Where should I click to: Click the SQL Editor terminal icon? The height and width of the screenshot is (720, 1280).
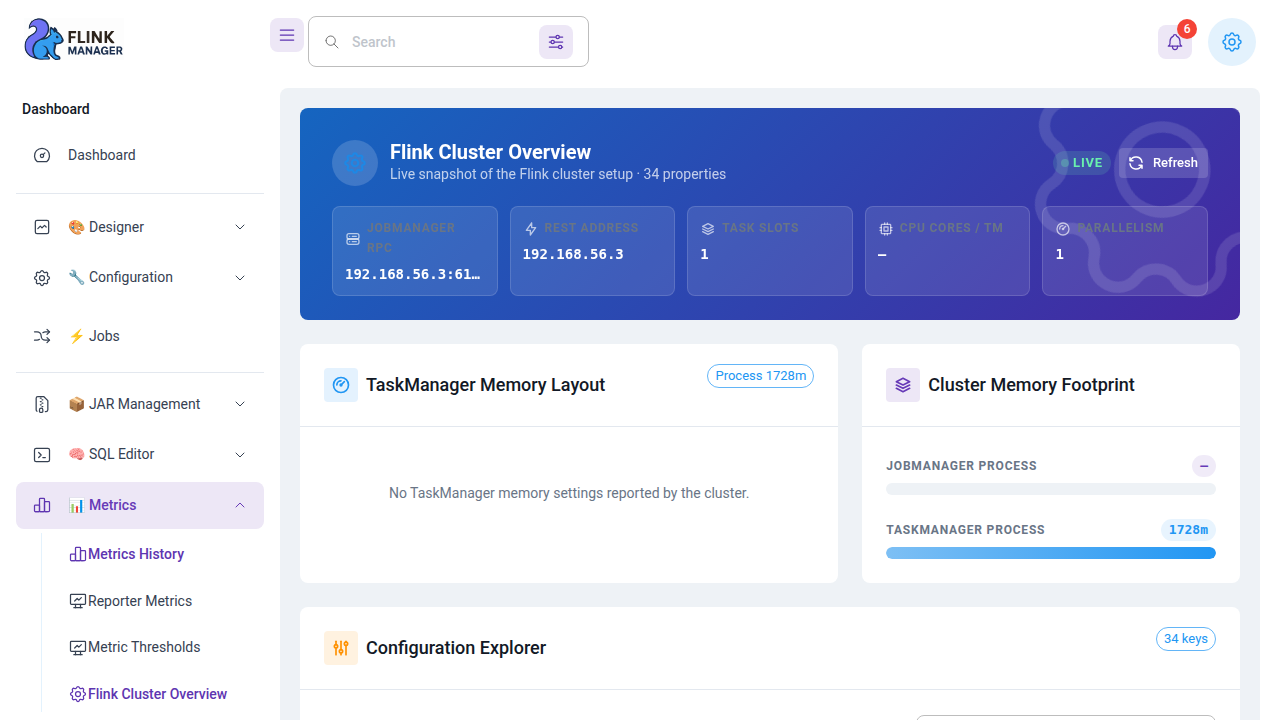(42, 454)
